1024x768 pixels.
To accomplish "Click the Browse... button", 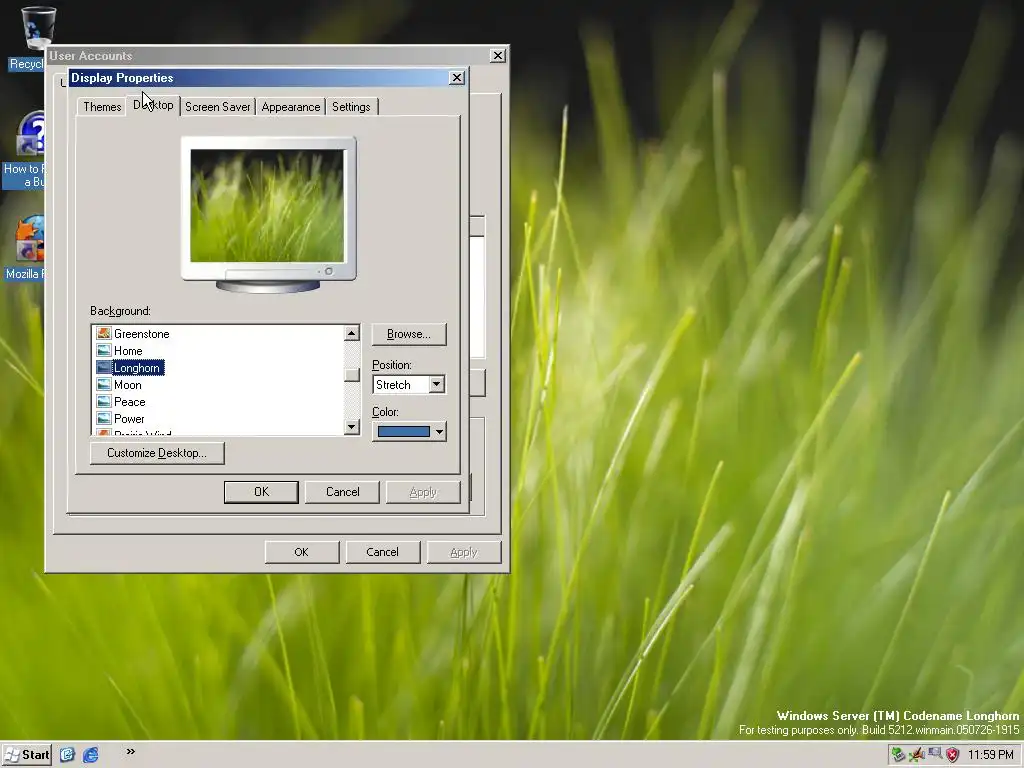I will tap(409, 334).
